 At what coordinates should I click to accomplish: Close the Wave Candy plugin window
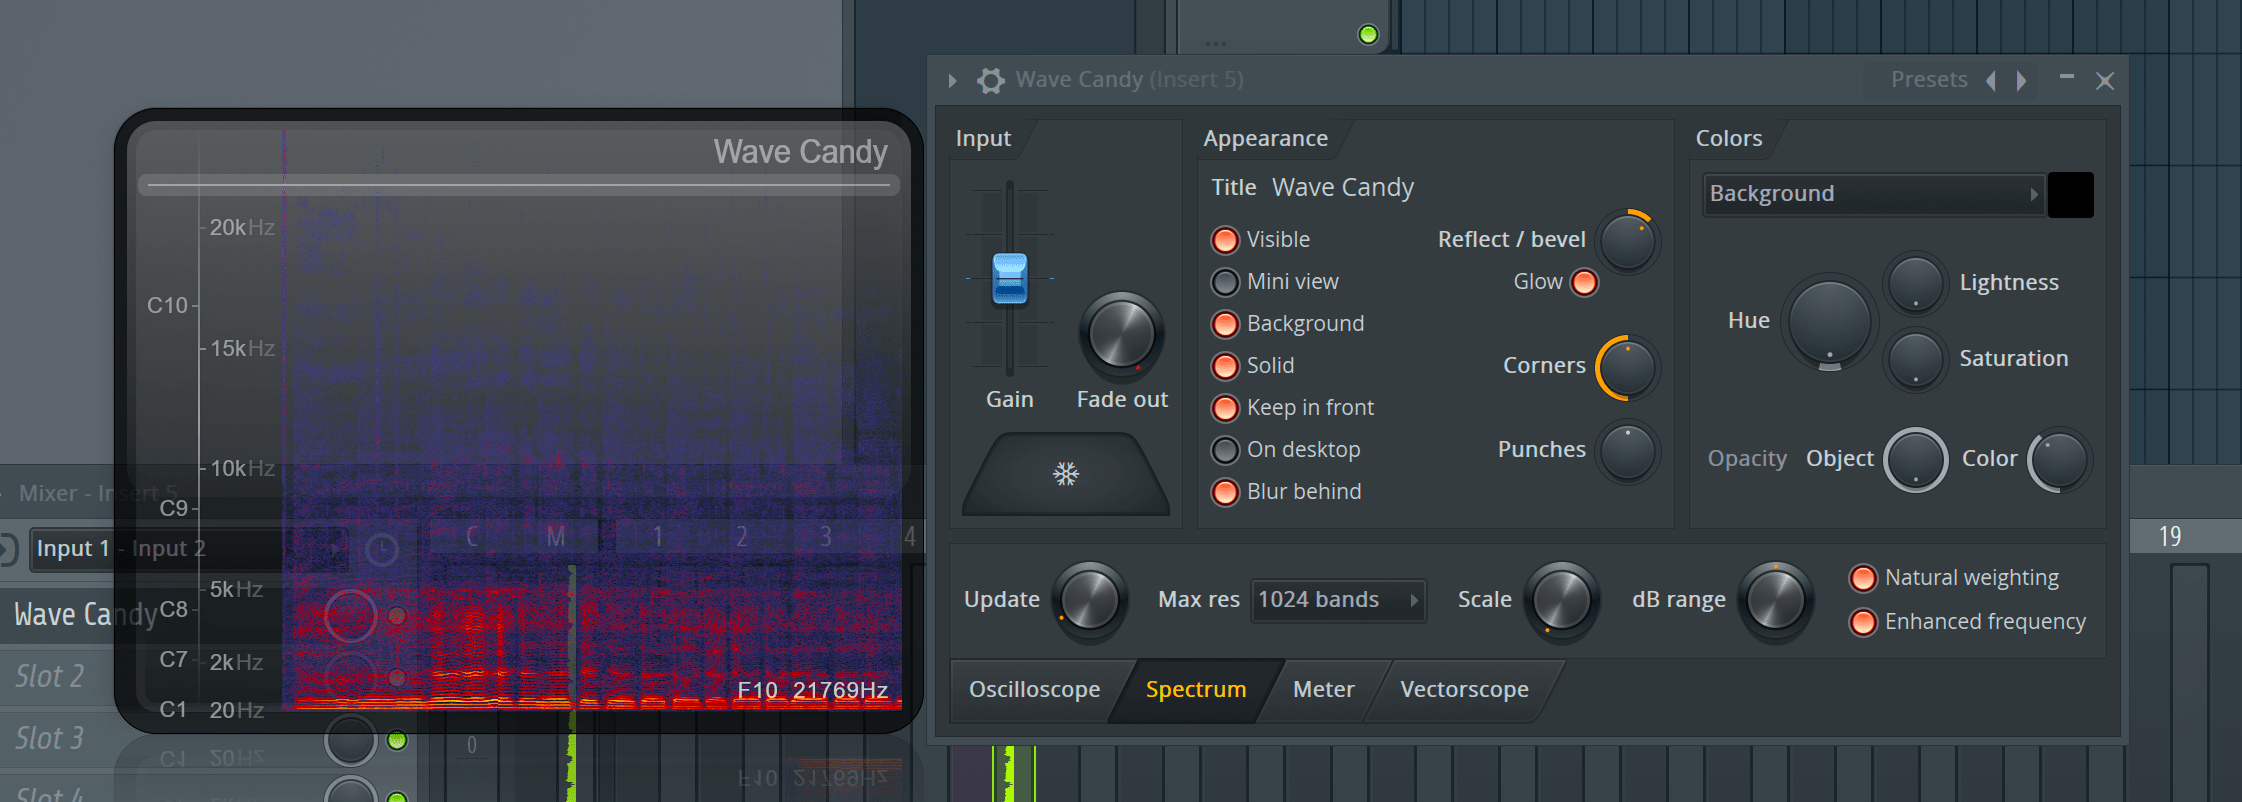[2105, 81]
